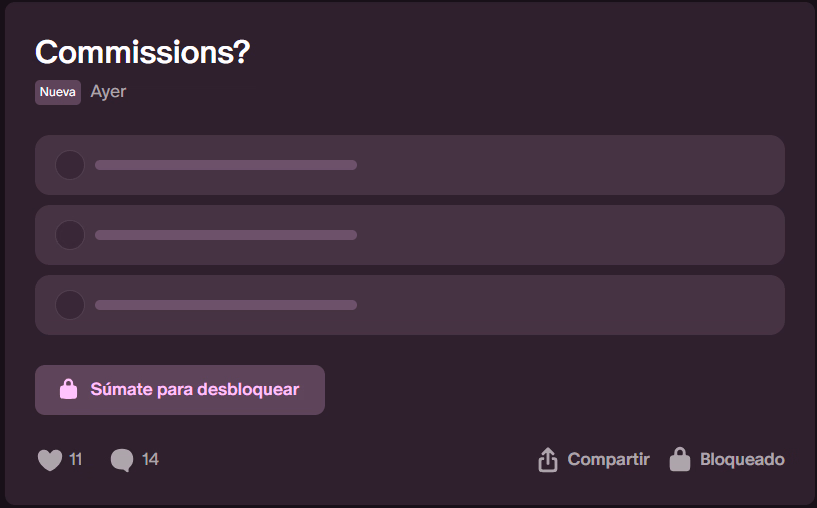Screen dimensions: 817x508
Task: Click the 14 comments count
Action: [x=150, y=460]
